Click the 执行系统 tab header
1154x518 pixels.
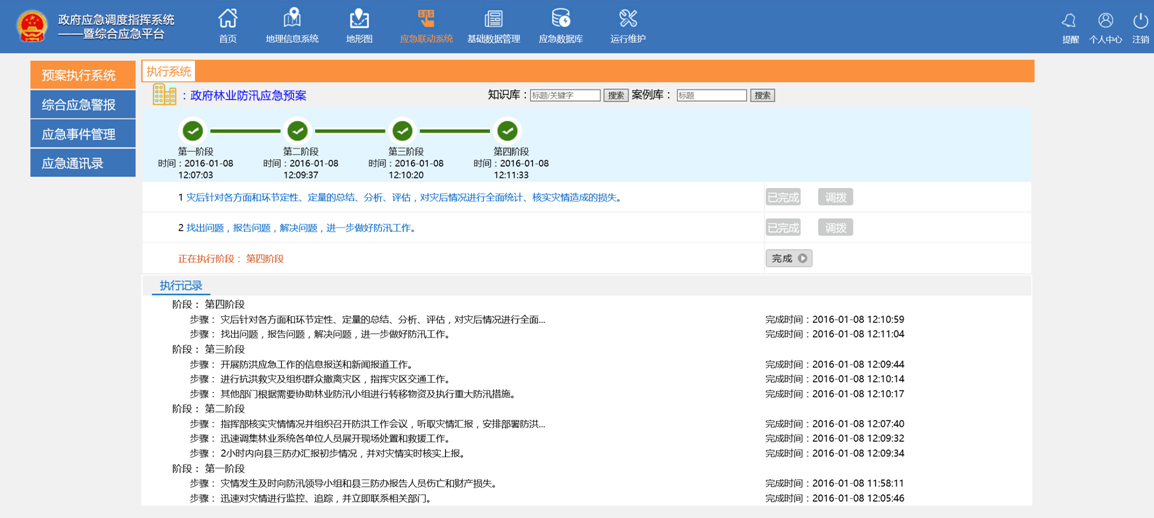168,71
